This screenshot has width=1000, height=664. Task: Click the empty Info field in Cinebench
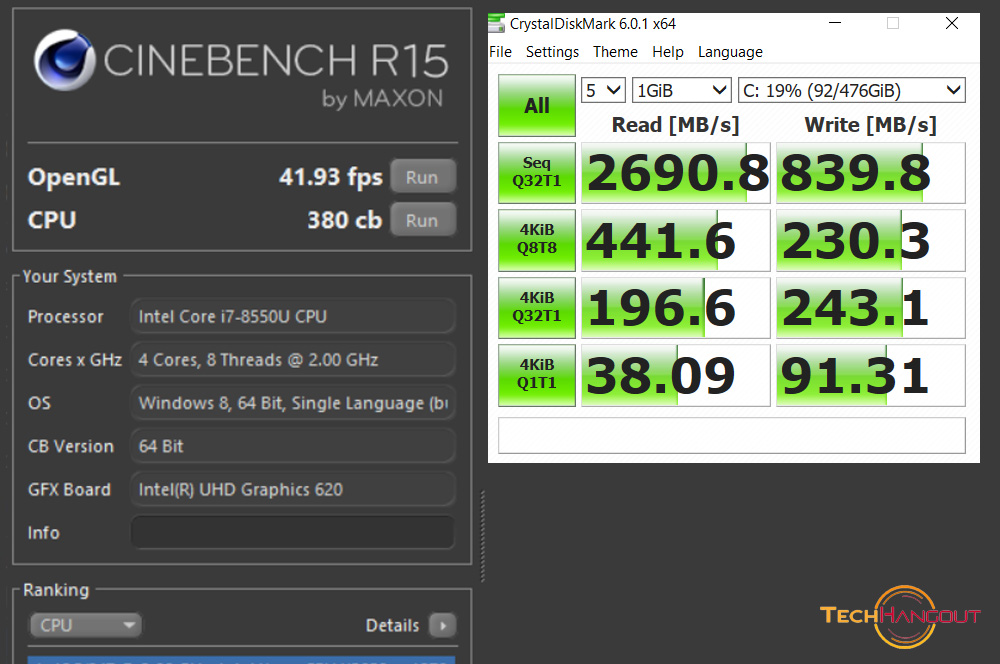(293, 533)
